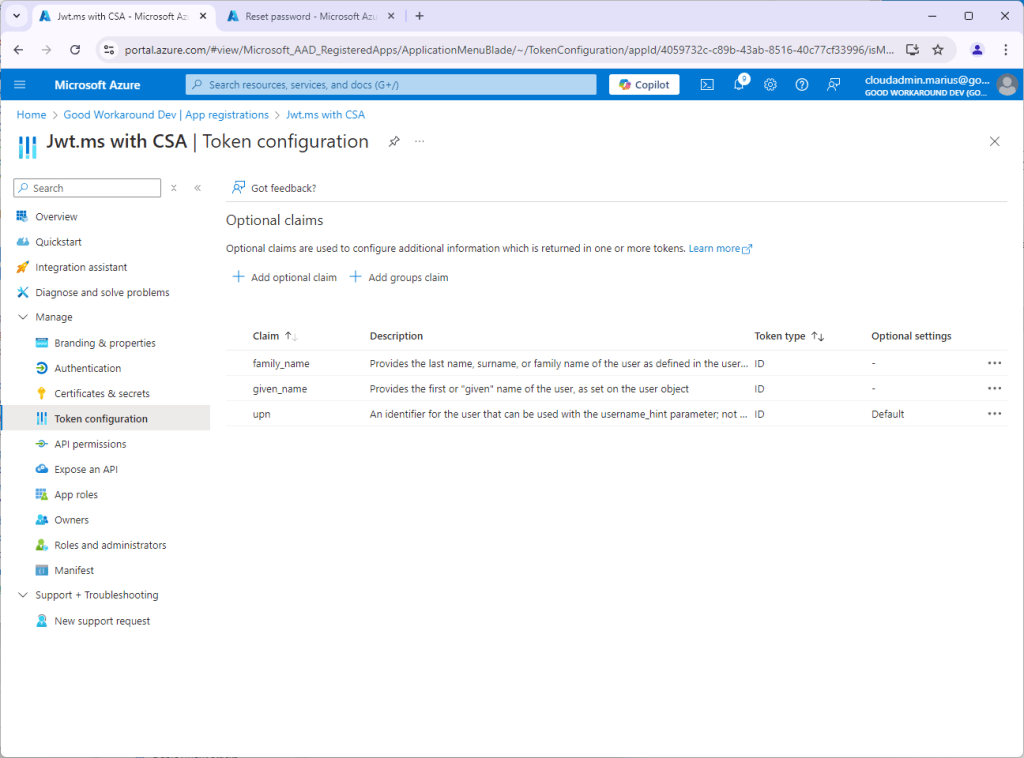Click the sidebar Search input field
Image resolution: width=1024 pixels, height=758 pixels.
click(x=88, y=188)
